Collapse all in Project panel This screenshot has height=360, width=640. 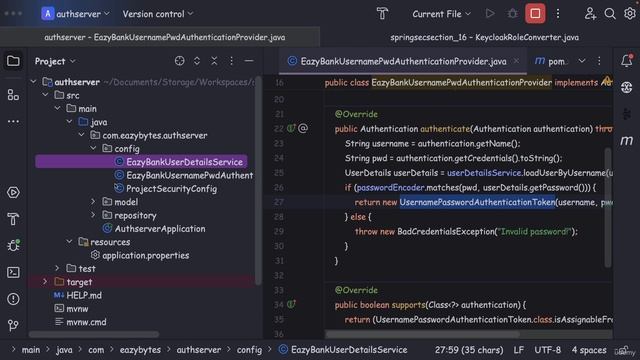pos(214,61)
